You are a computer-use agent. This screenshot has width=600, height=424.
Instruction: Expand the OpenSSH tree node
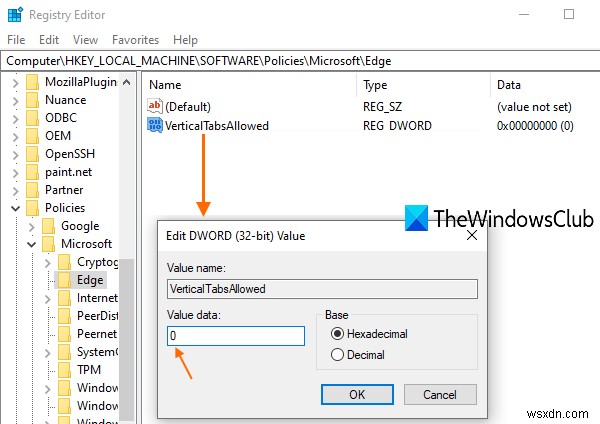click(x=15, y=154)
